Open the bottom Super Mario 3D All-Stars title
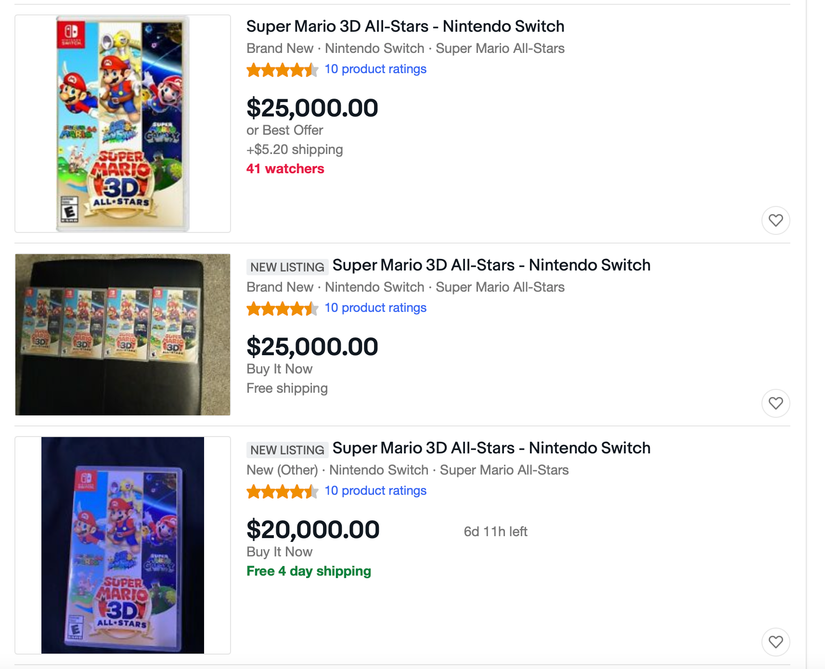This screenshot has width=825, height=669. click(489, 448)
